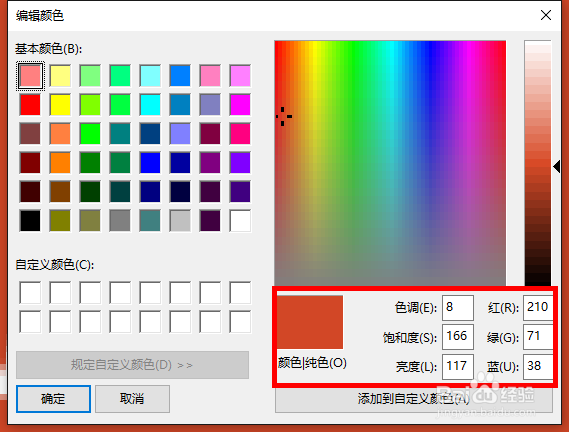
Task: Focus the 亮度(L) luminance input field
Action: tap(458, 366)
